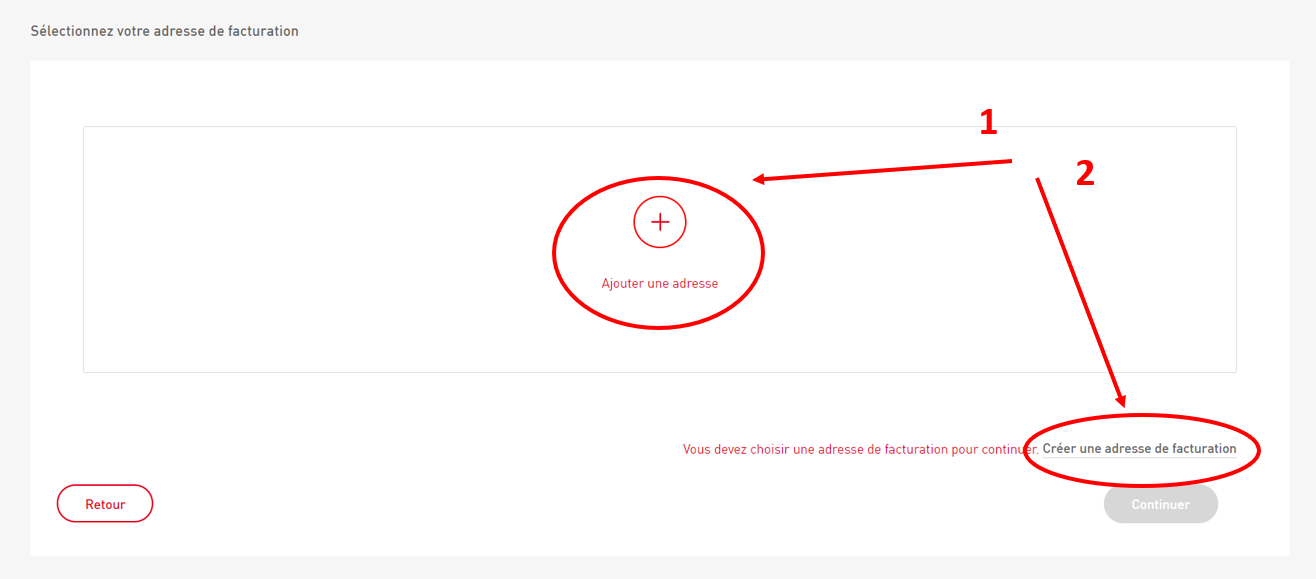Go back with the Retour button
Viewport: 1316px width, 579px height.
pos(105,504)
